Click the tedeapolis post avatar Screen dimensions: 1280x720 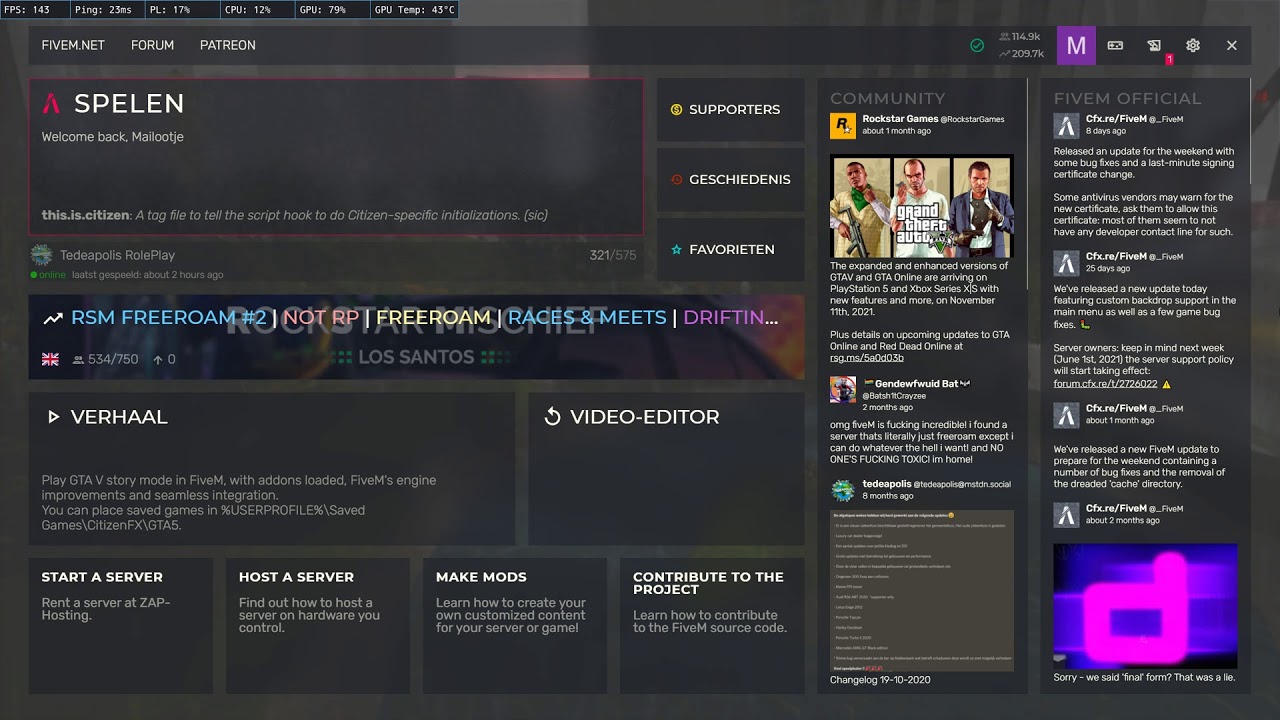click(x=843, y=490)
